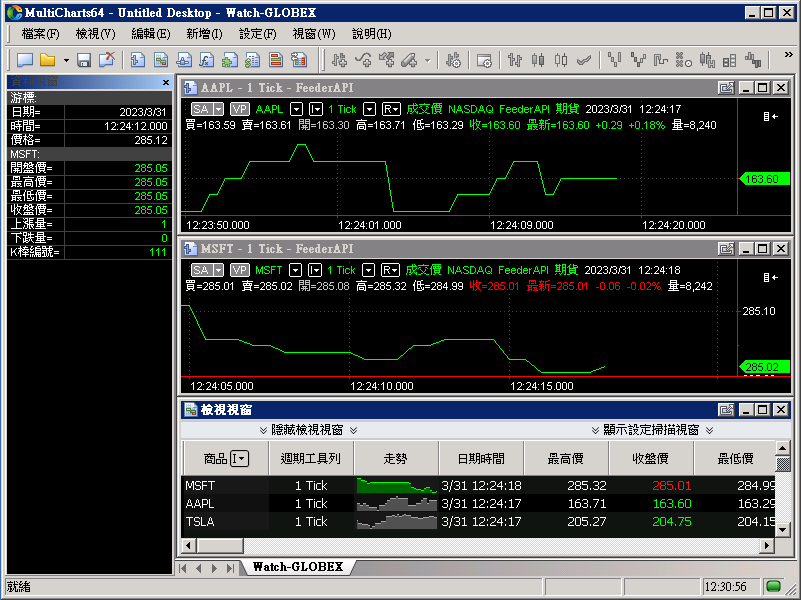The width and height of the screenshot is (801, 600).
Task: Toggle SA button in AAPL chart
Action: click(201, 109)
